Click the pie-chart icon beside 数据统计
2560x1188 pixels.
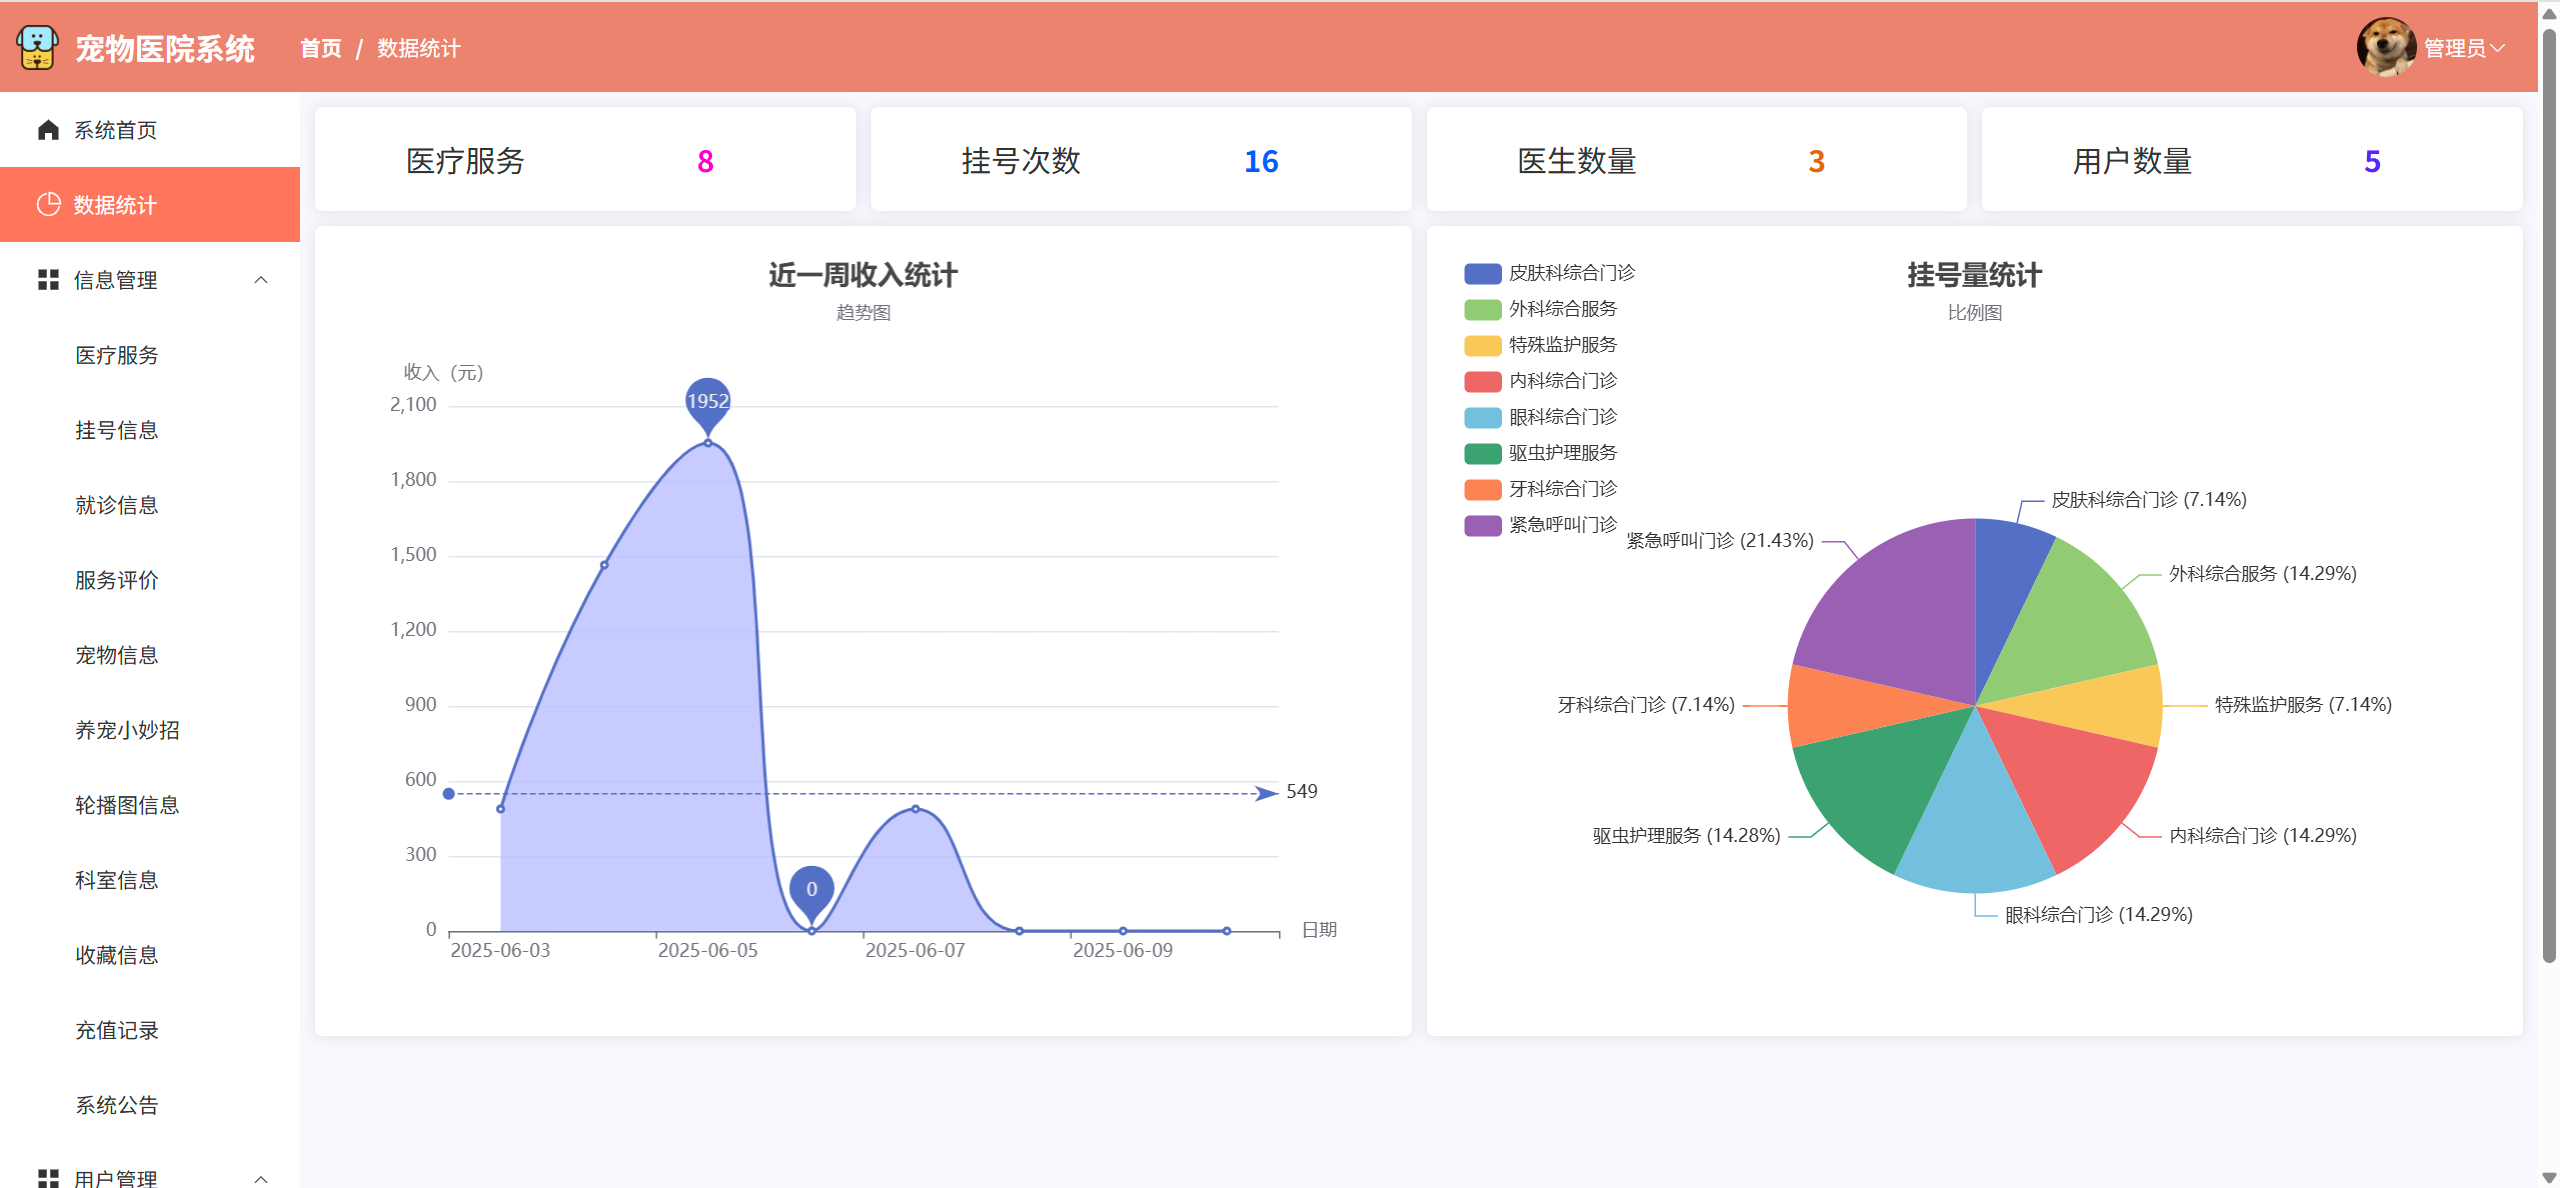(x=48, y=204)
